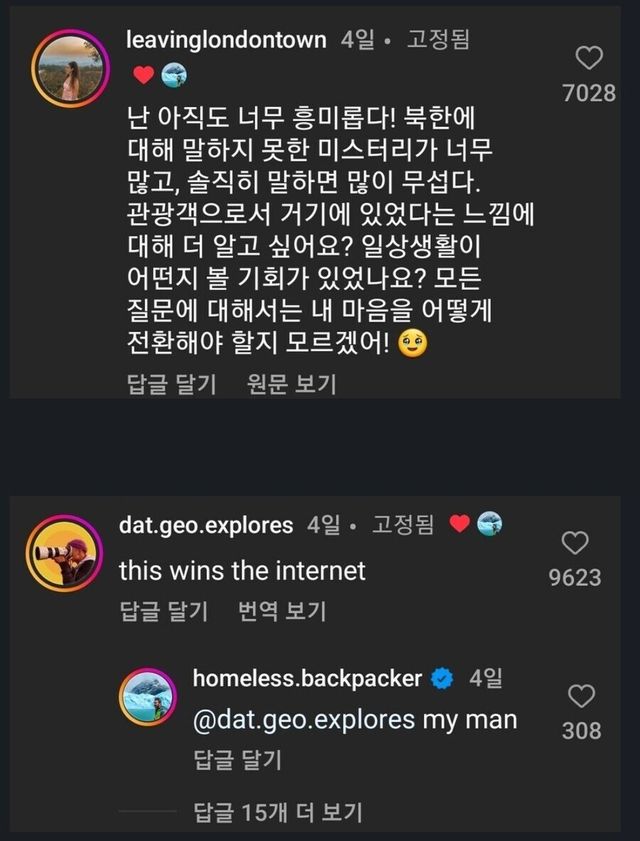Screen dimensions: 640x841
Task: View the 9623 likes count on dat.geo.explores' comment
Action: click(575, 578)
